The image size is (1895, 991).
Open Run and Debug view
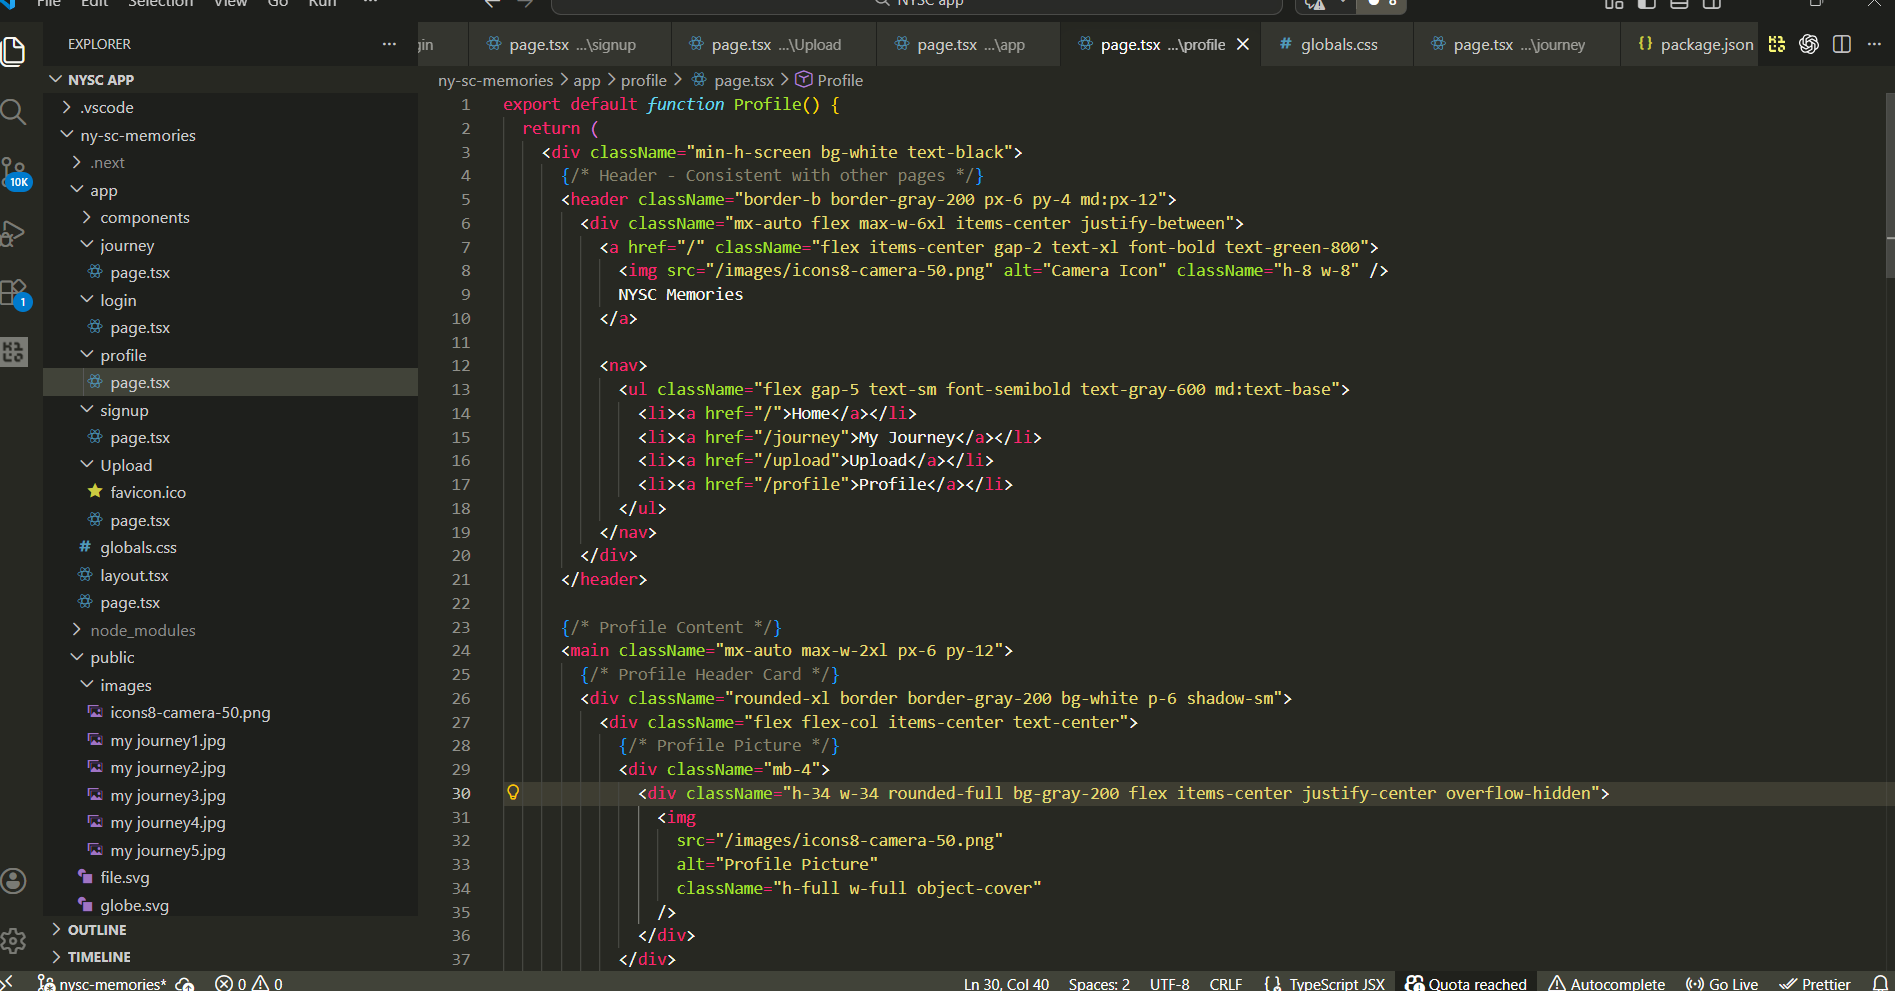click(x=14, y=233)
